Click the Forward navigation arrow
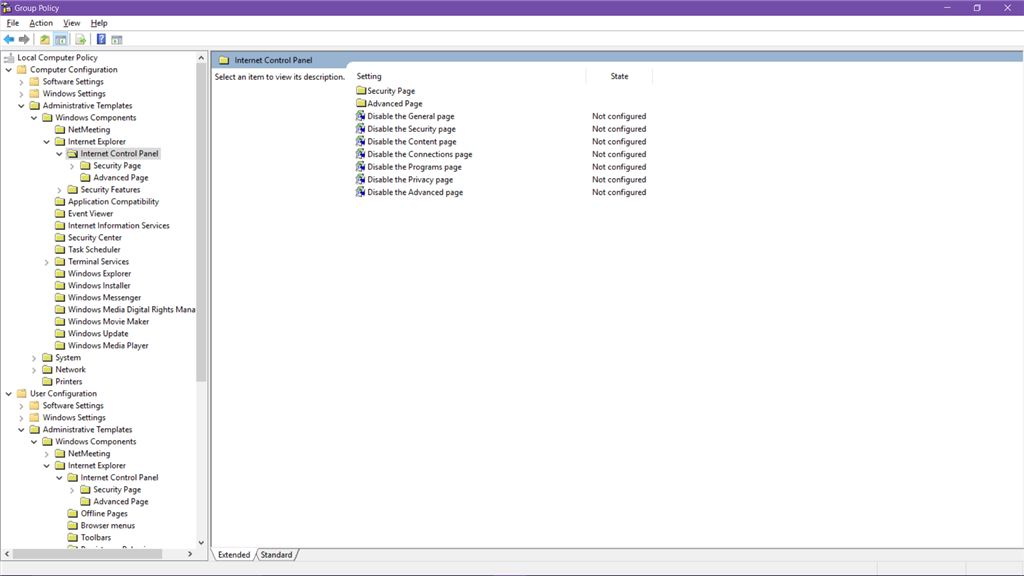The height and width of the screenshot is (576, 1024). (23, 40)
